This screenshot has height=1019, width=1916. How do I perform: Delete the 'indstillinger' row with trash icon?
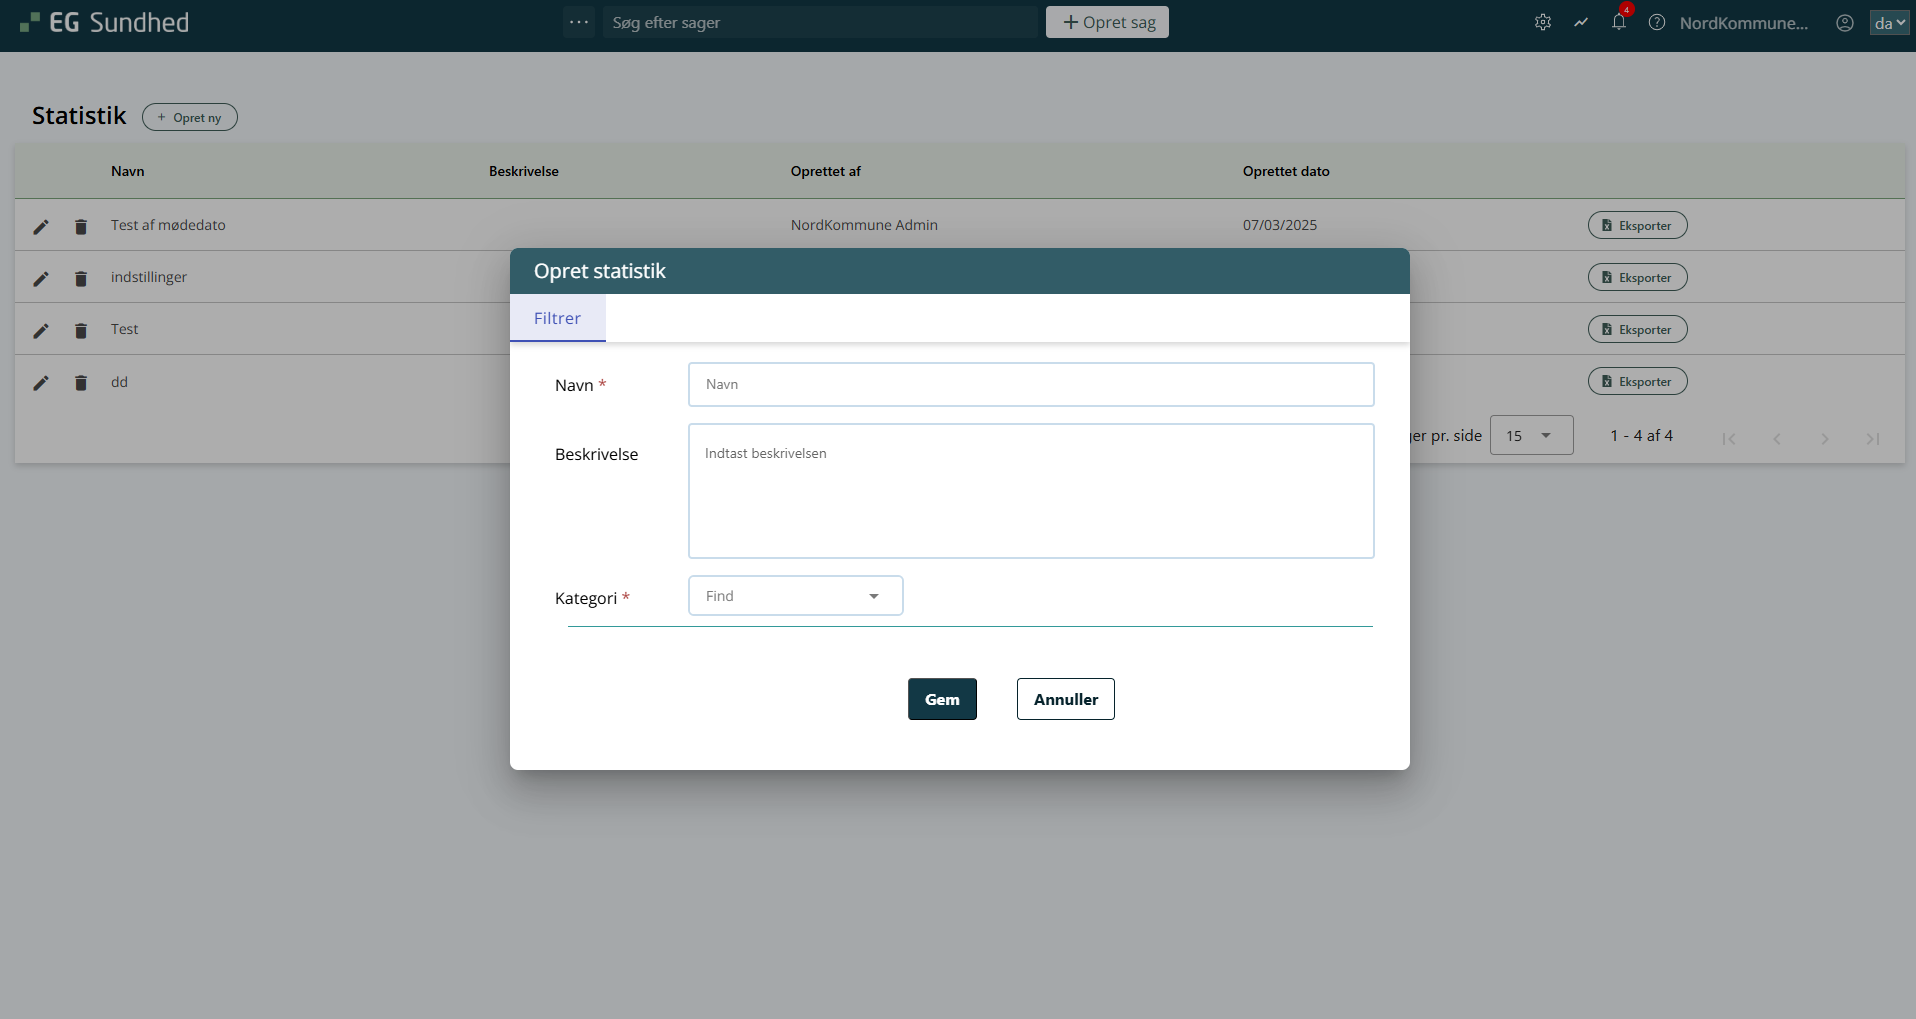pos(81,278)
